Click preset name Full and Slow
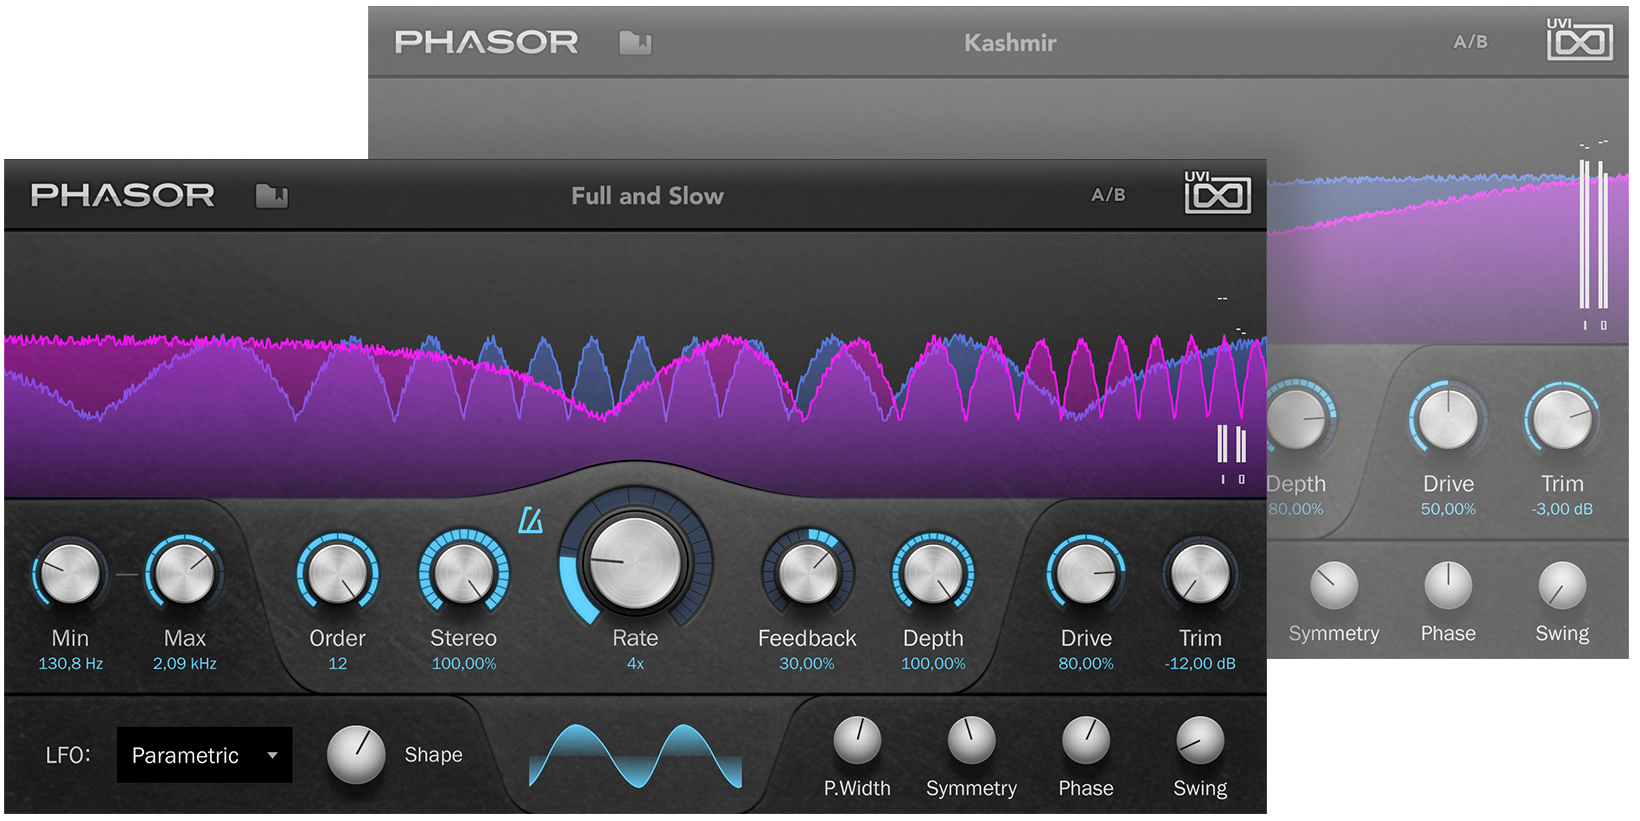1640x821 pixels. coord(647,196)
